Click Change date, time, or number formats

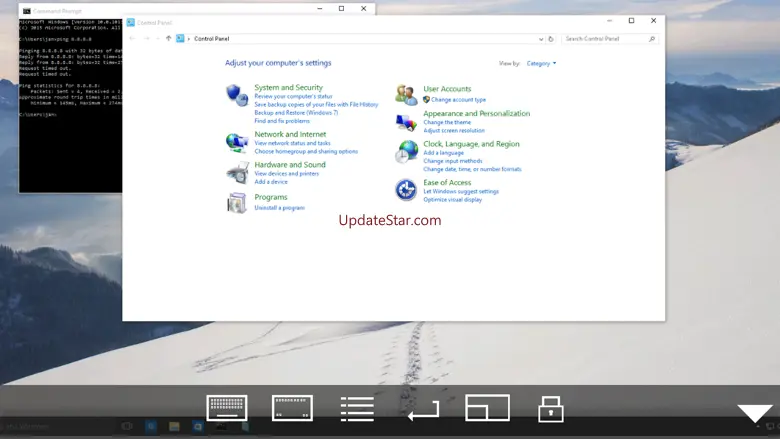(x=472, y=169)
